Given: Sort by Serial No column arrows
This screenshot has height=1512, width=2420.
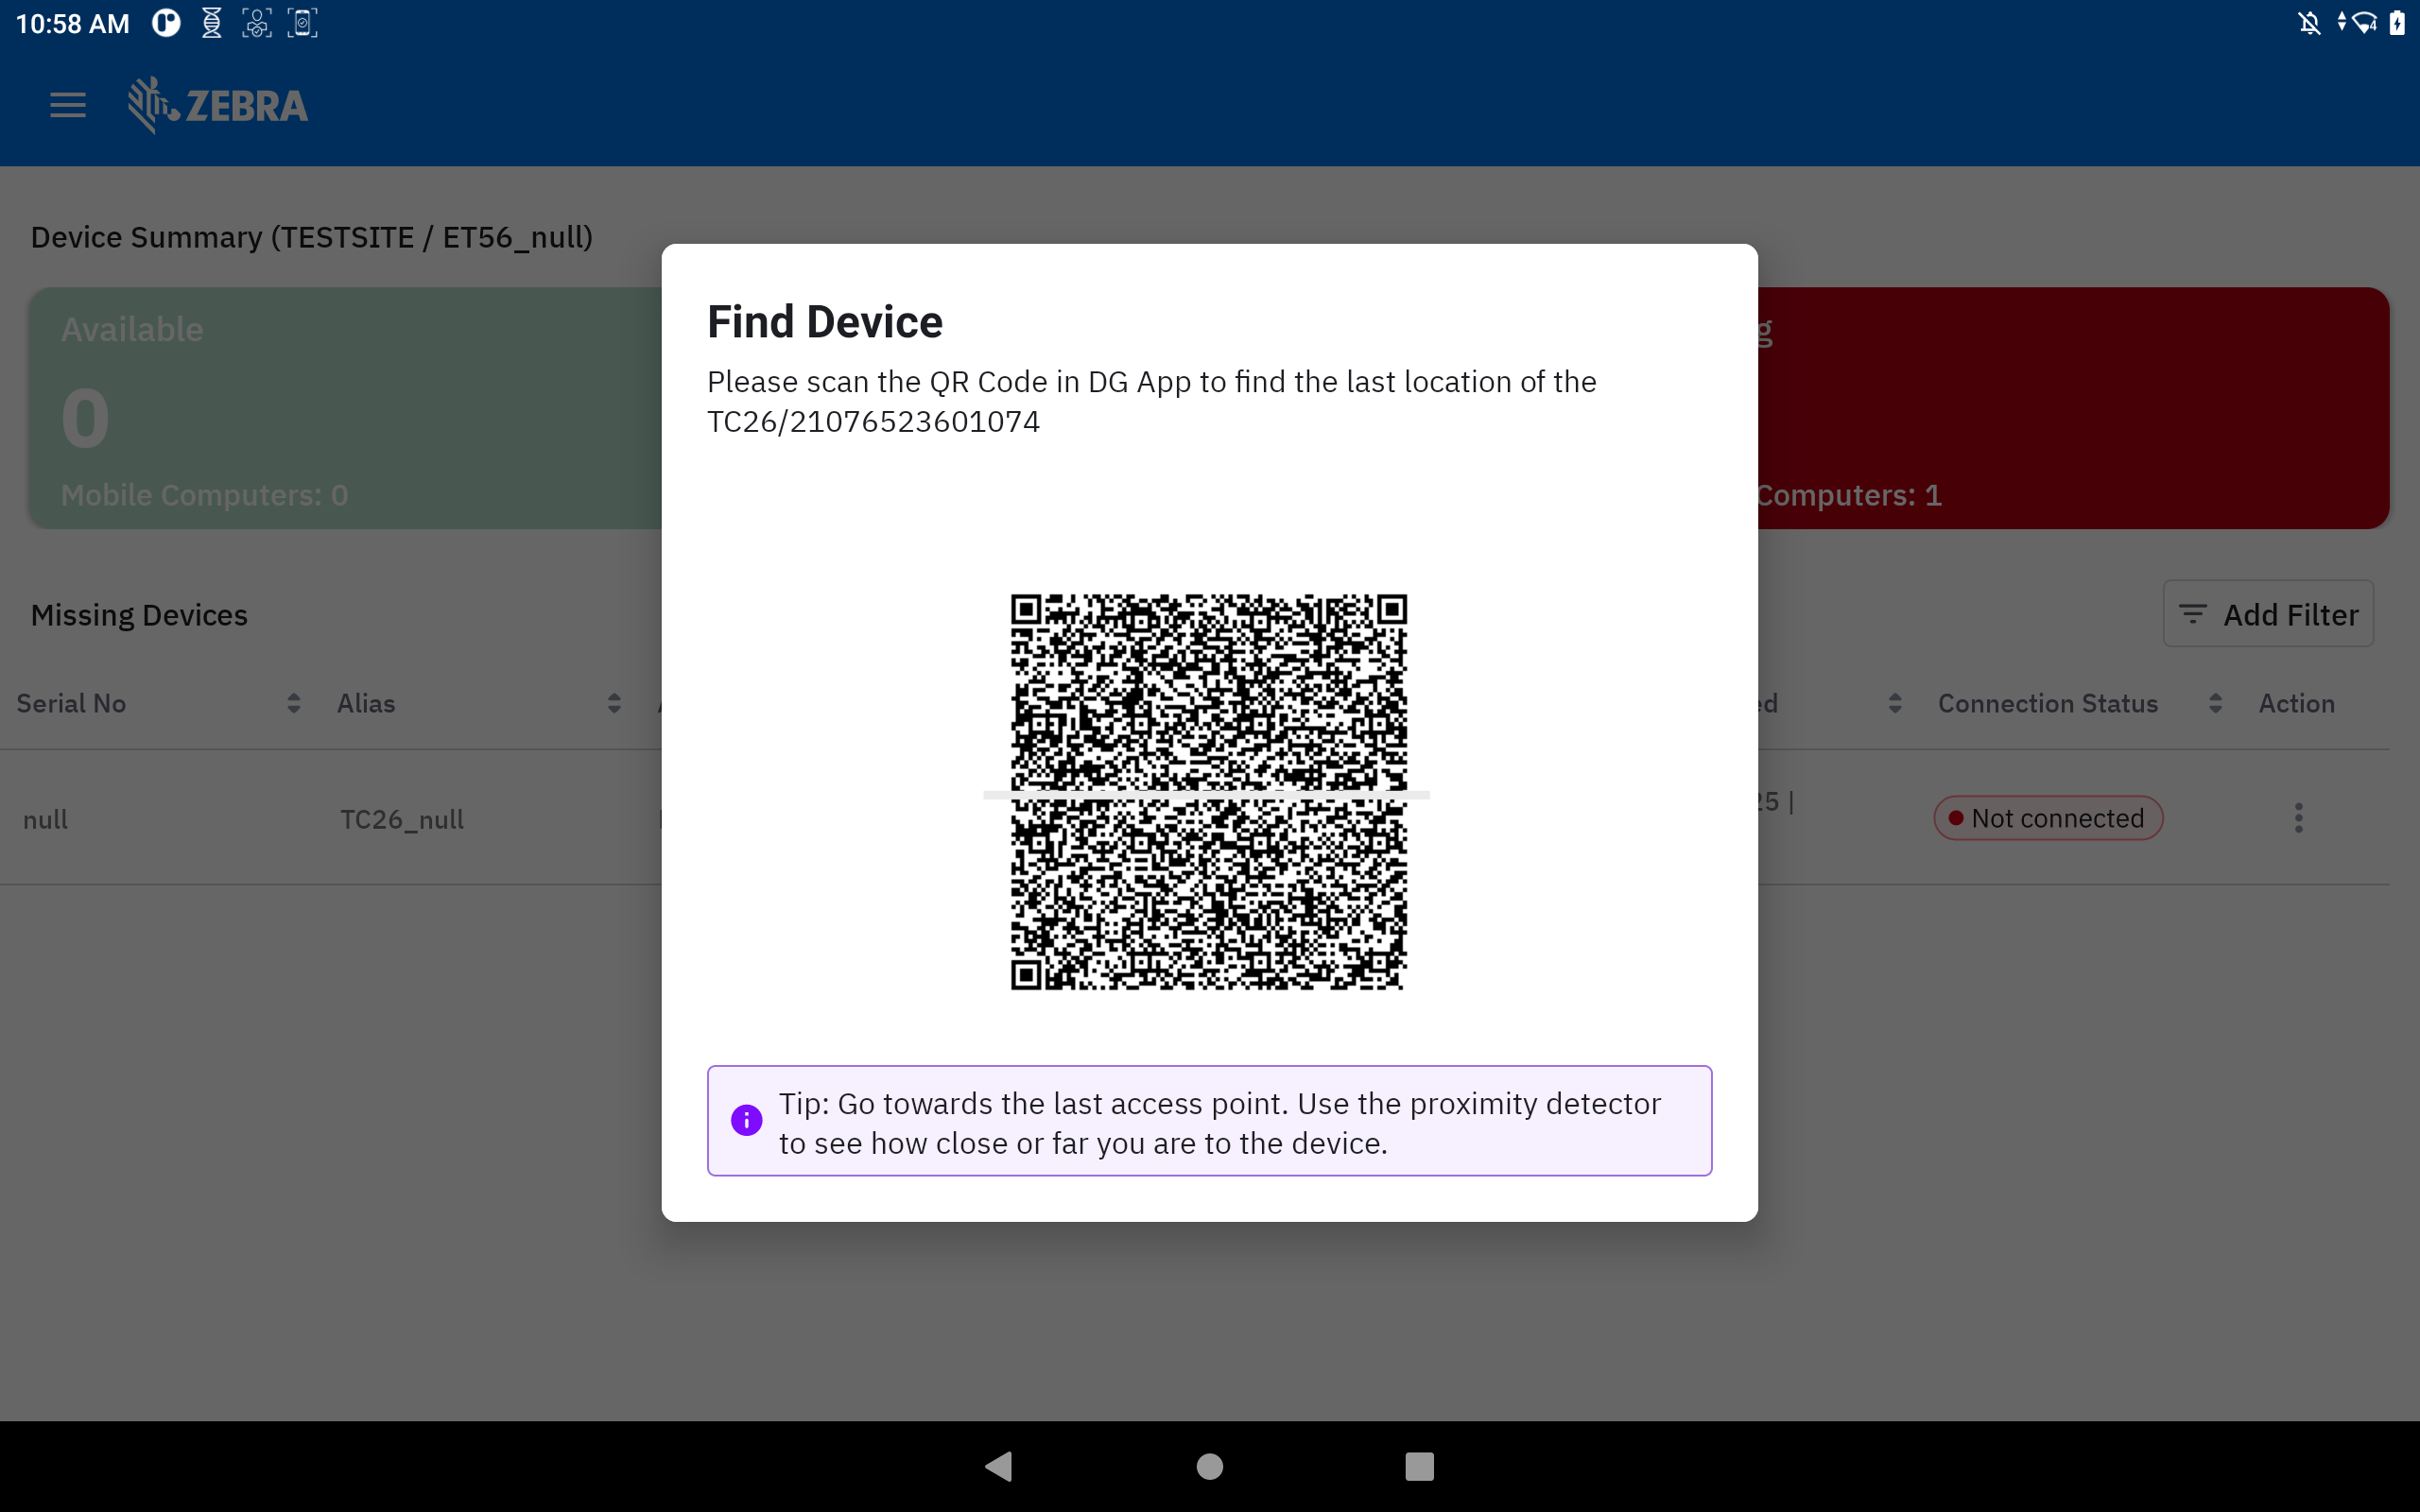Looking at the screenshot, I should point(294,703).
